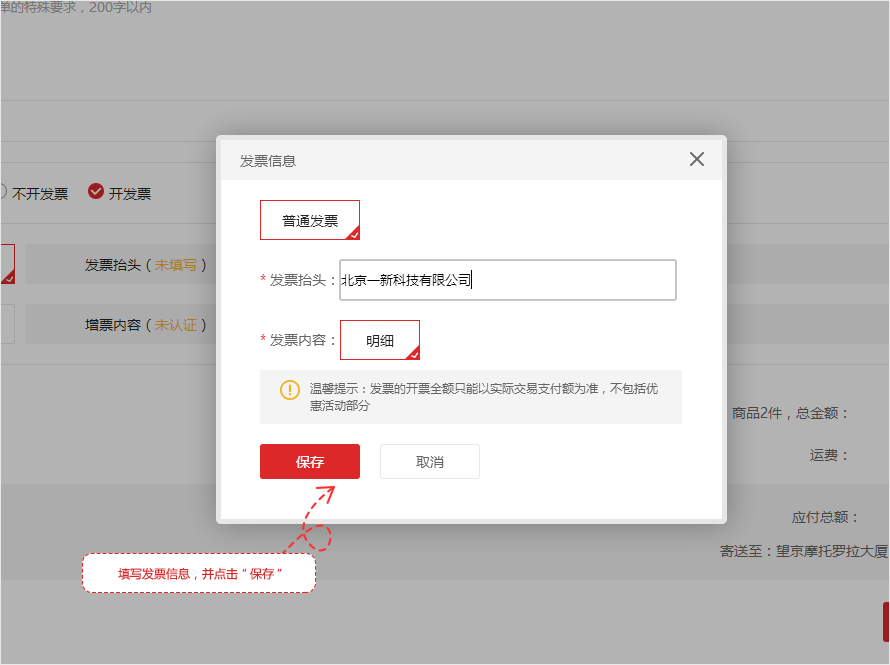Select 明细 as the invoice content
This screenshot has height=665, width=890.
coord(379,340)
